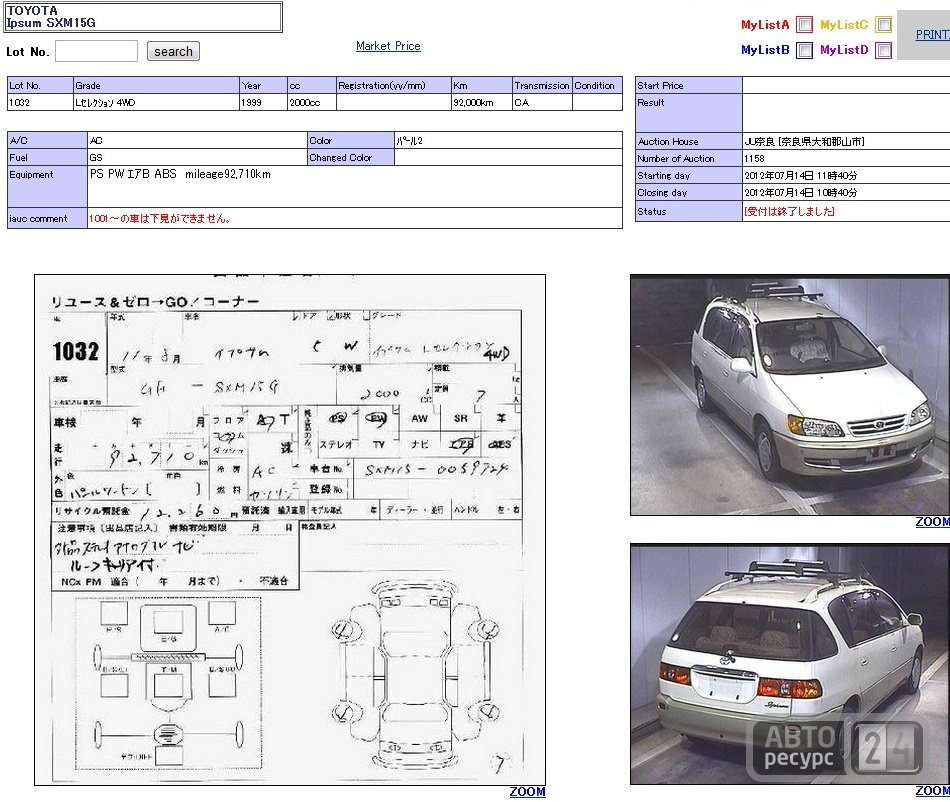Open ZOOM link under front car photo
950x802 pixels.
point(932,522)
